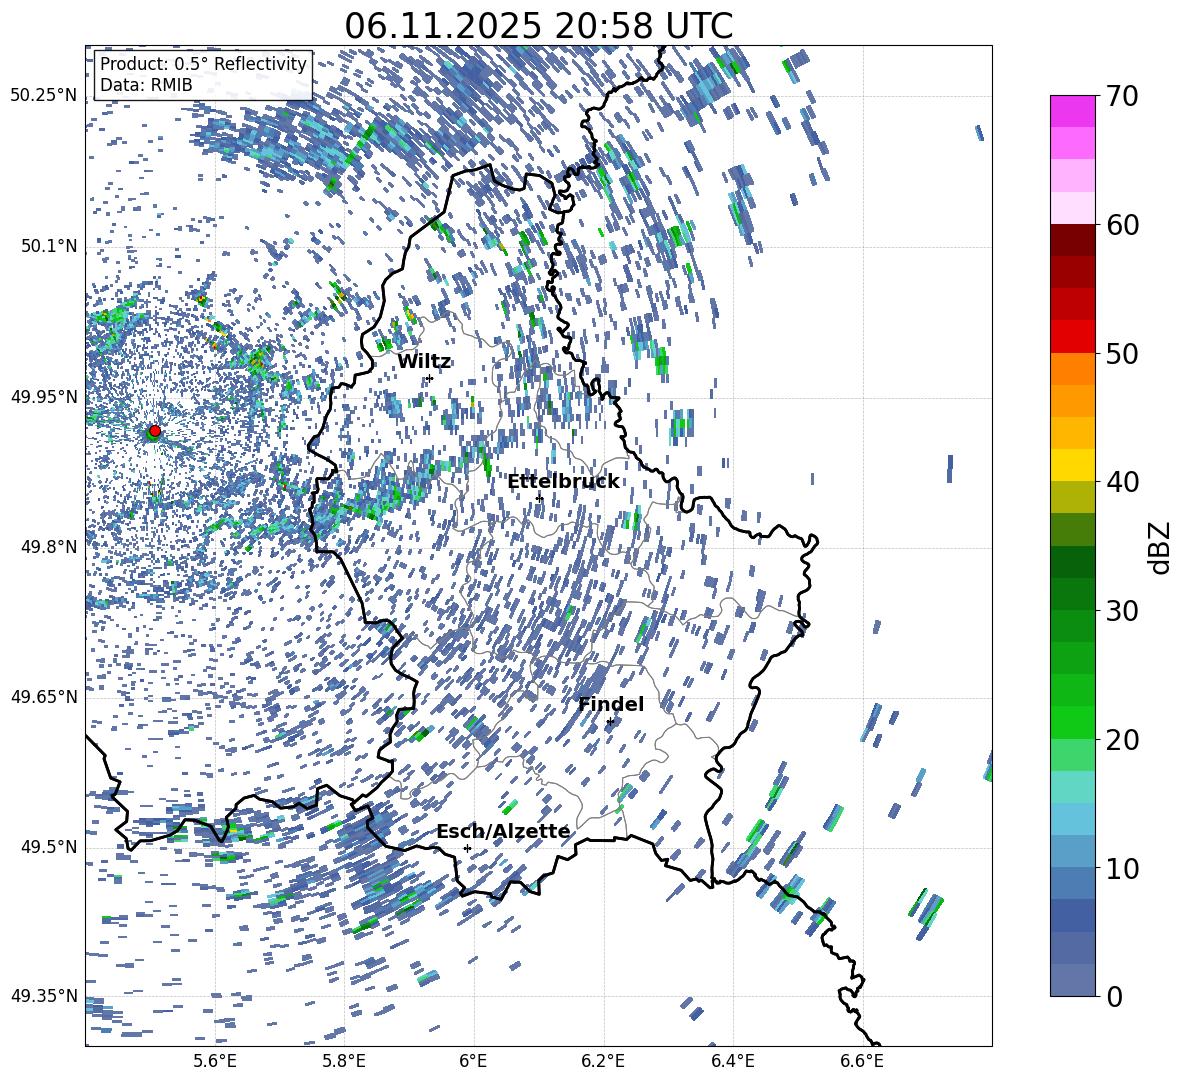
Task: Click the 6.4°E longitude tick label
Action: point(732,1061)
